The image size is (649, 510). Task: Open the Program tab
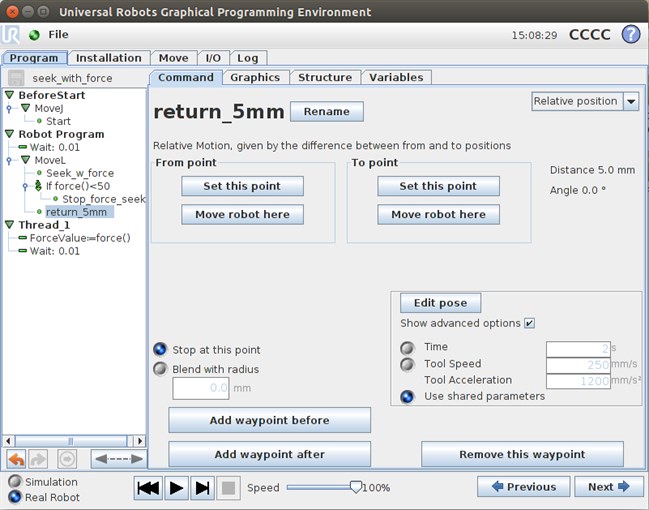34,58
